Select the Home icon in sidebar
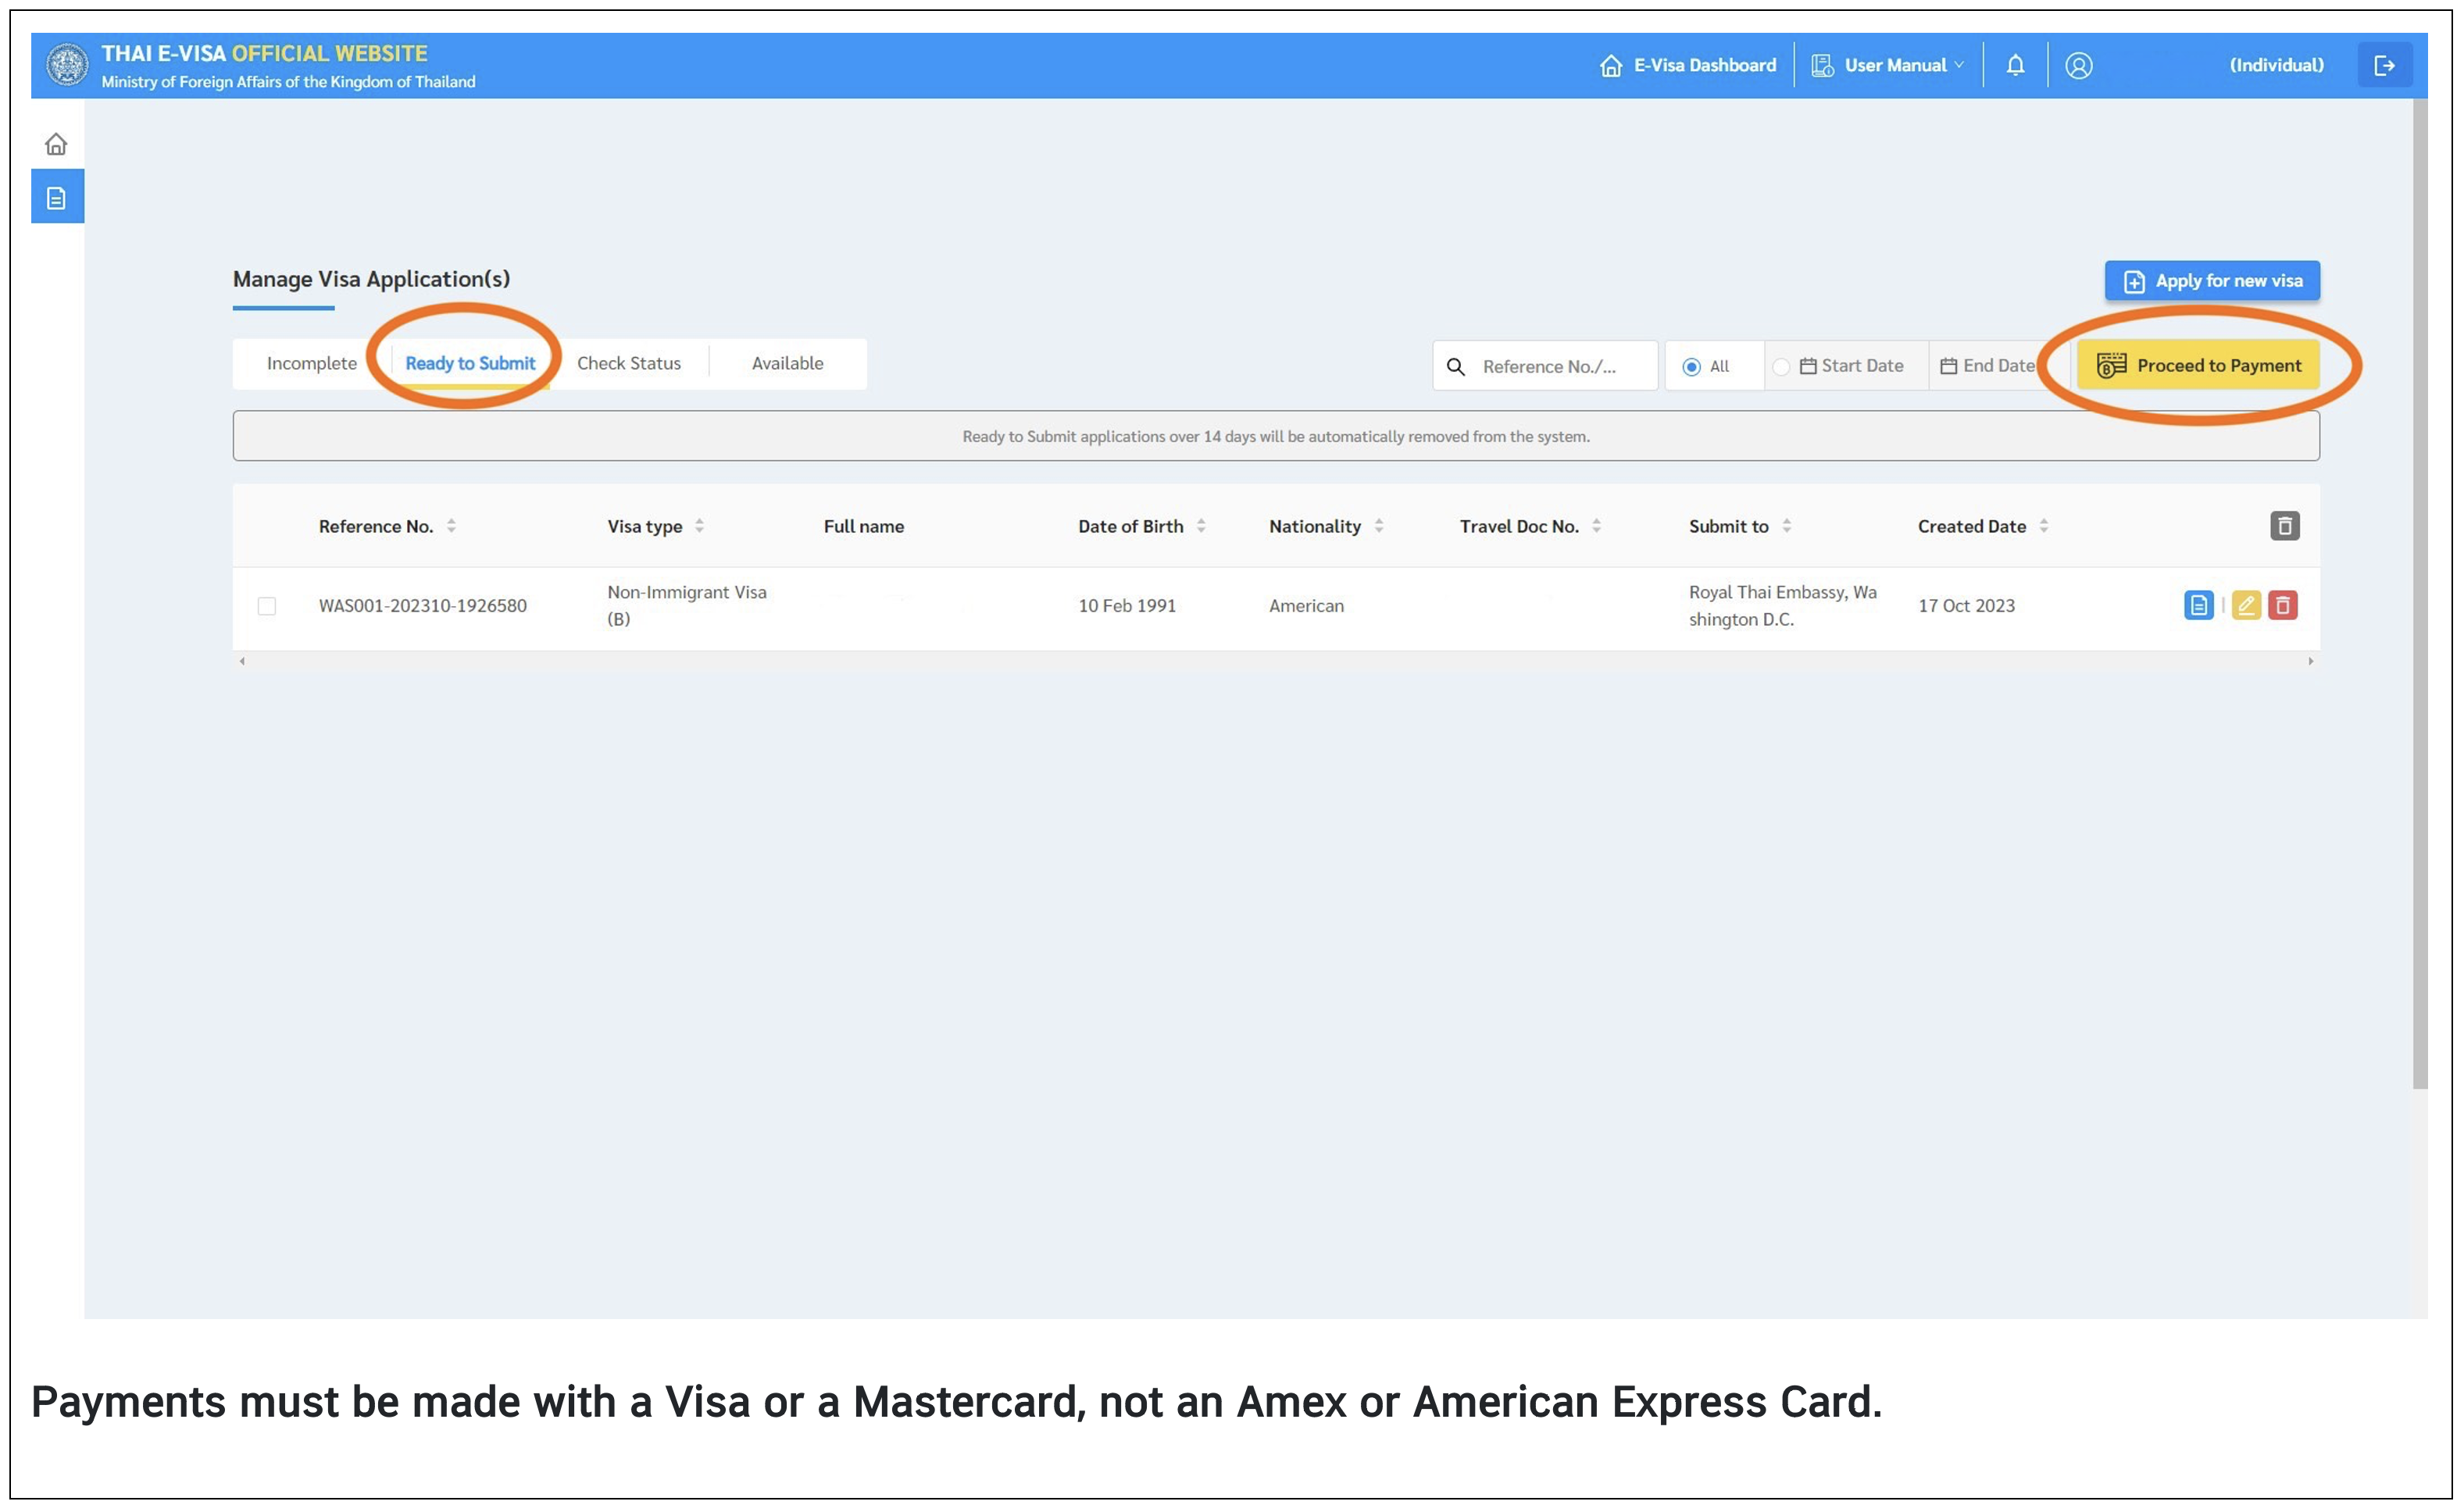This screenshot has height=1512, width=2464. [56, 143]
